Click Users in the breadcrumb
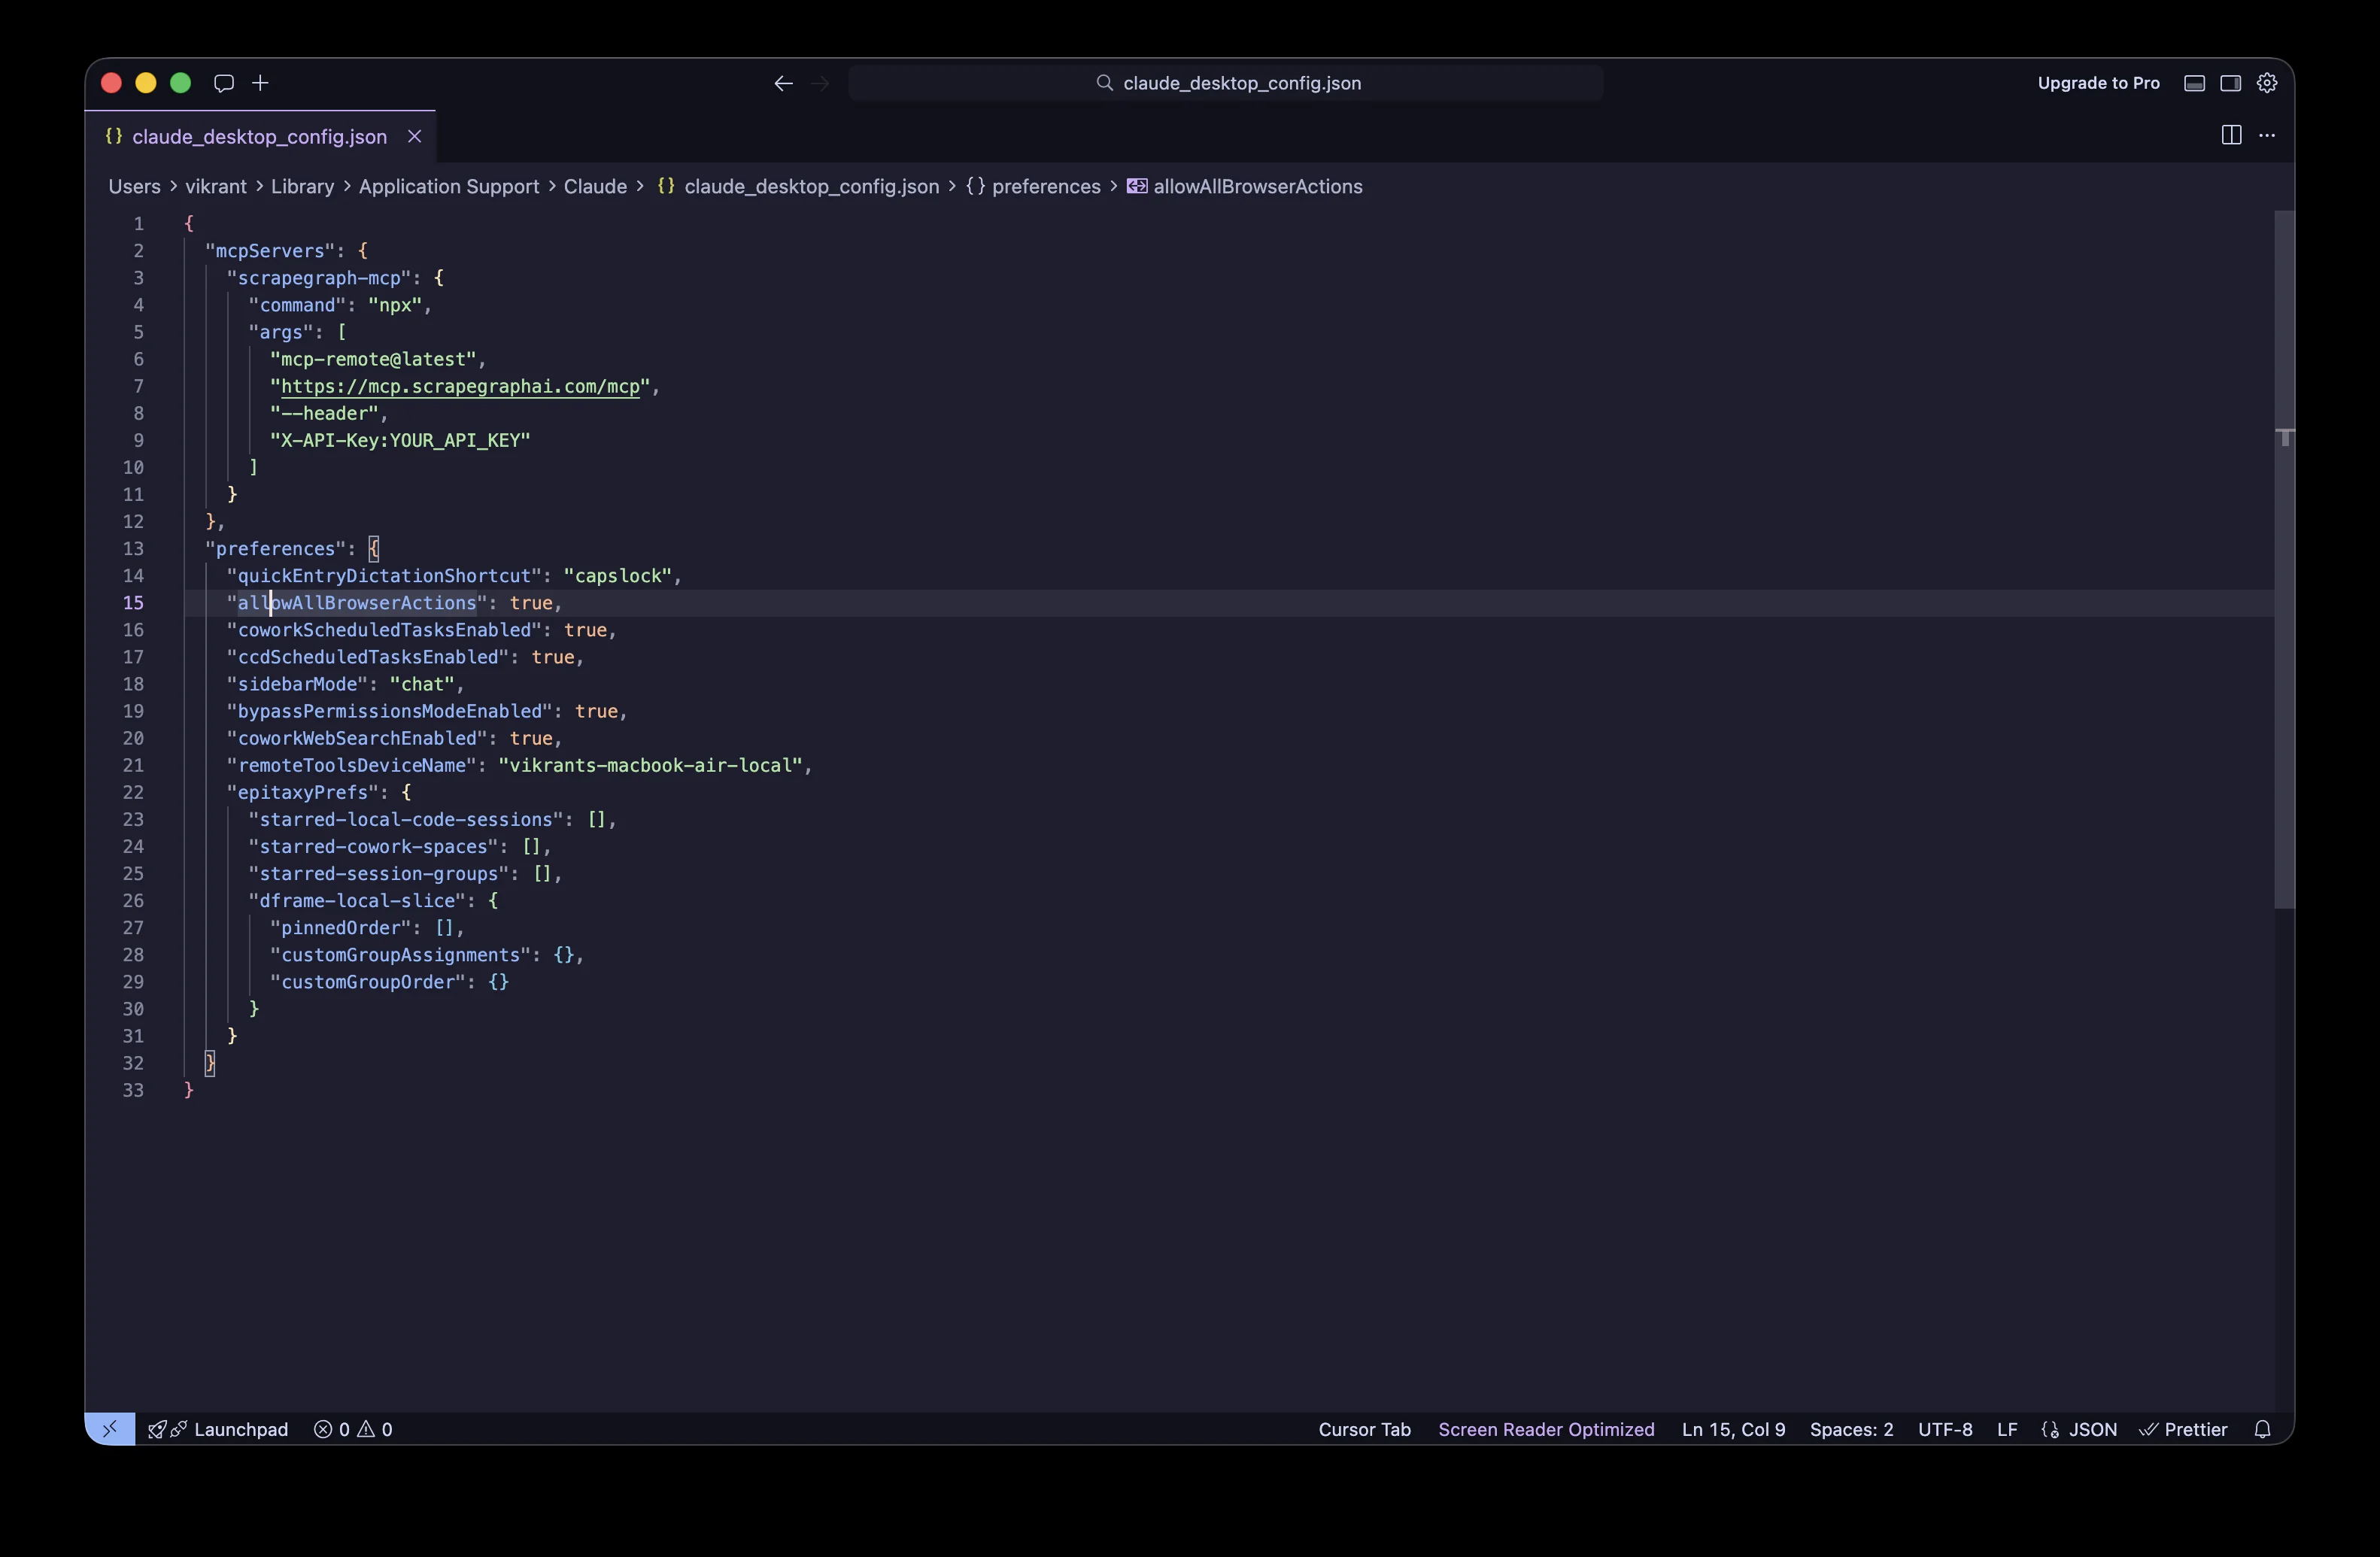The image size is (2380, 1557). click(x=134, y=186)
